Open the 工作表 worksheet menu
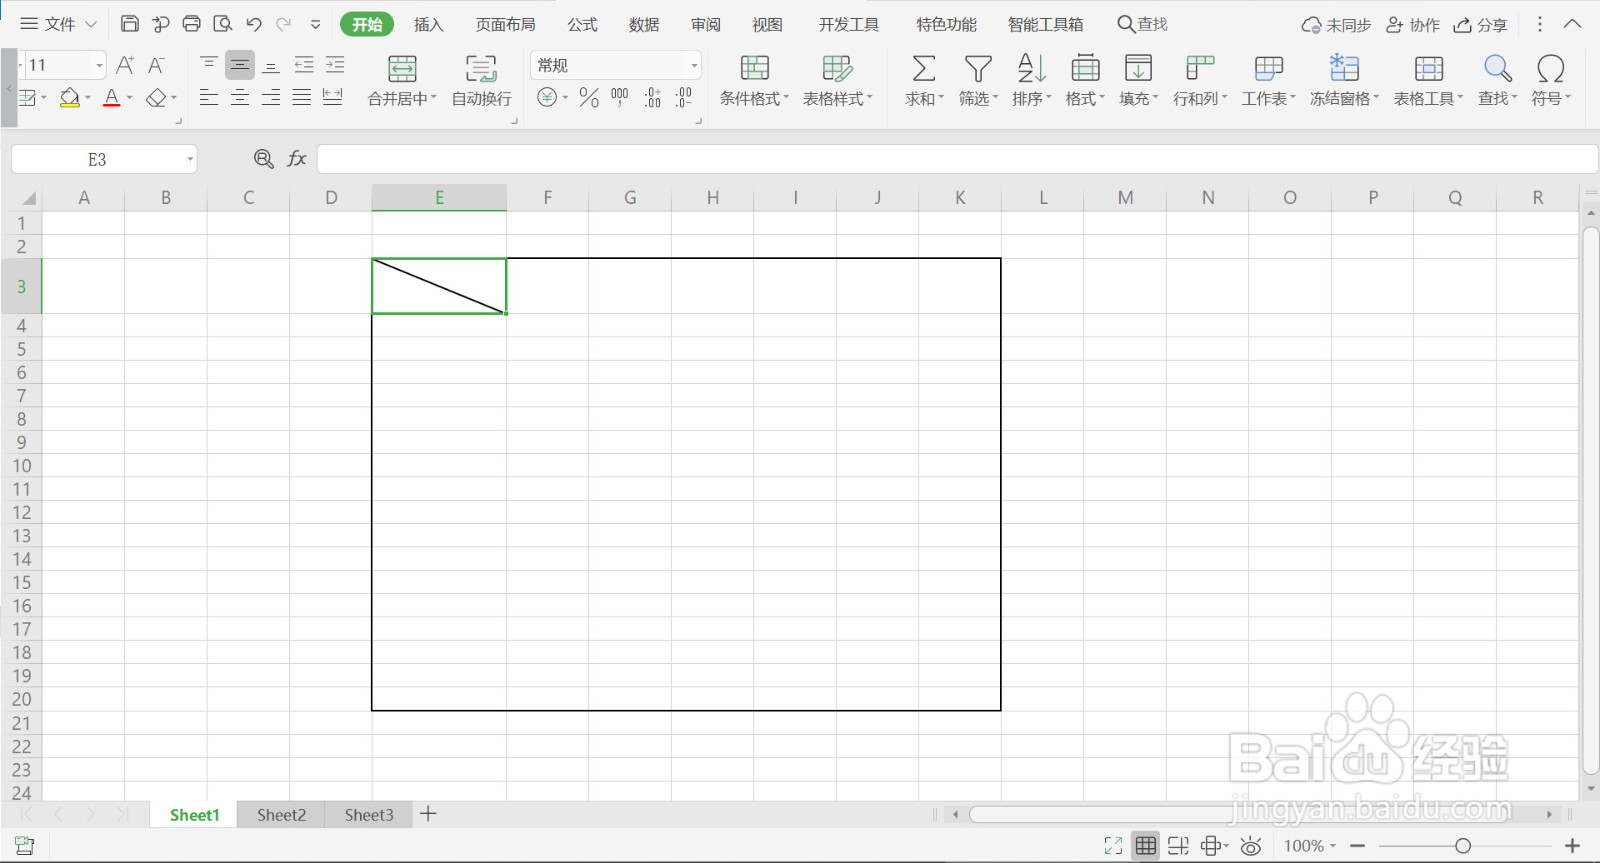Image resolution: width=1600 pixels, height=863 pixels. 1268,80
